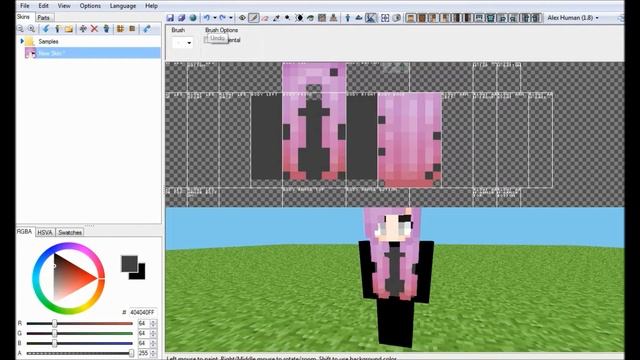Select the Darken/Lighten sun tool

[x=299, y=18]
